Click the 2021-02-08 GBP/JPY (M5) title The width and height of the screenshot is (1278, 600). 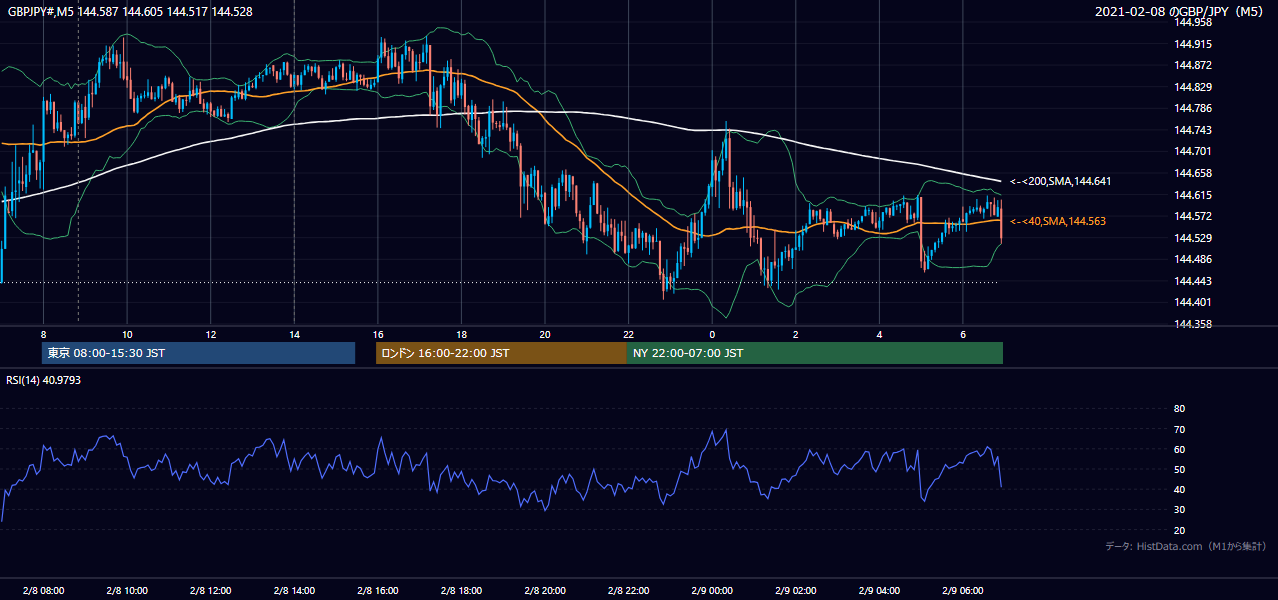(x=1181, y=11)
